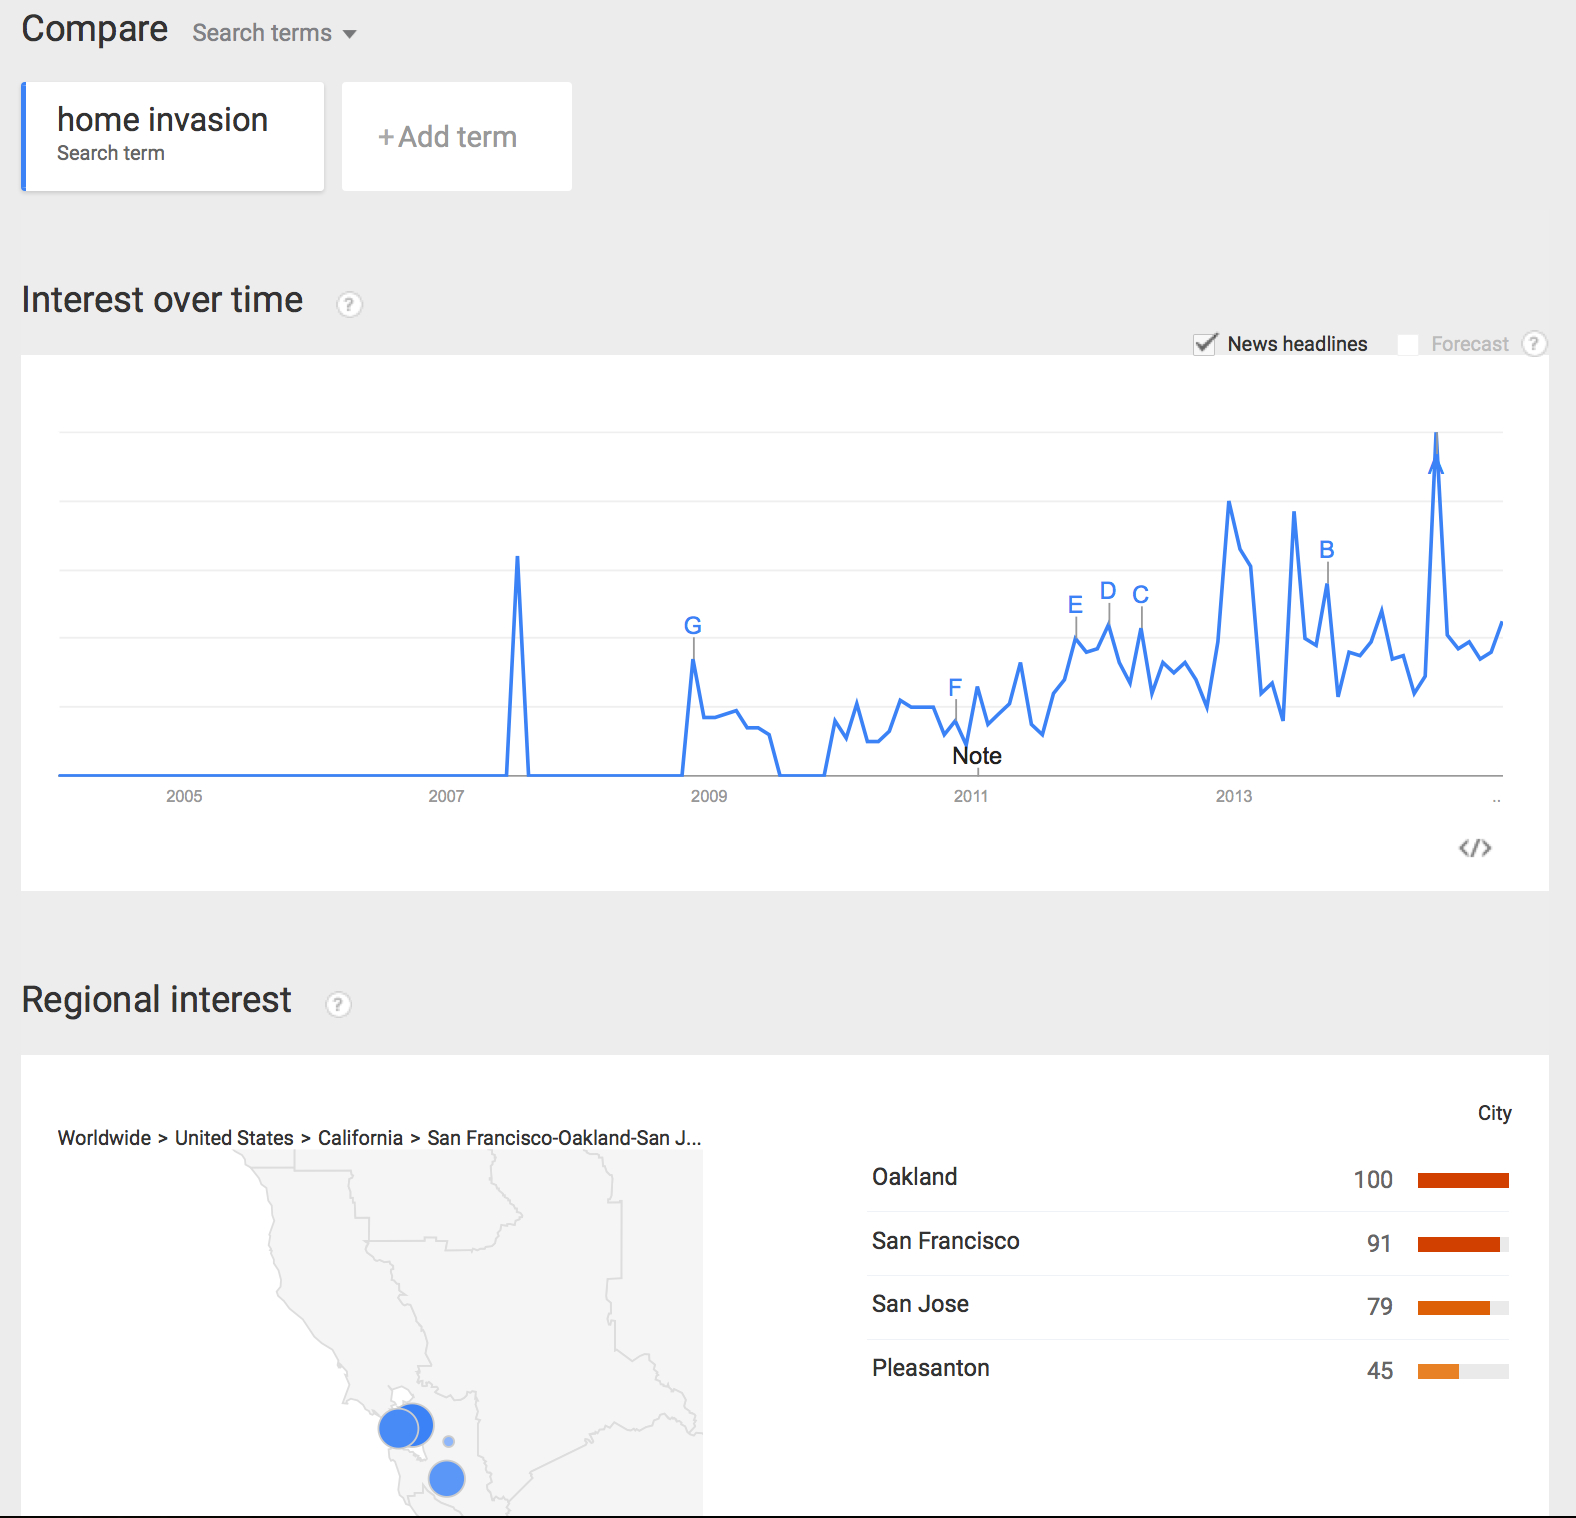This screenshot has height=1518, width=1576.
Task: Click Pleasanton's orange interest bar
Action: pos(1463,1372)
